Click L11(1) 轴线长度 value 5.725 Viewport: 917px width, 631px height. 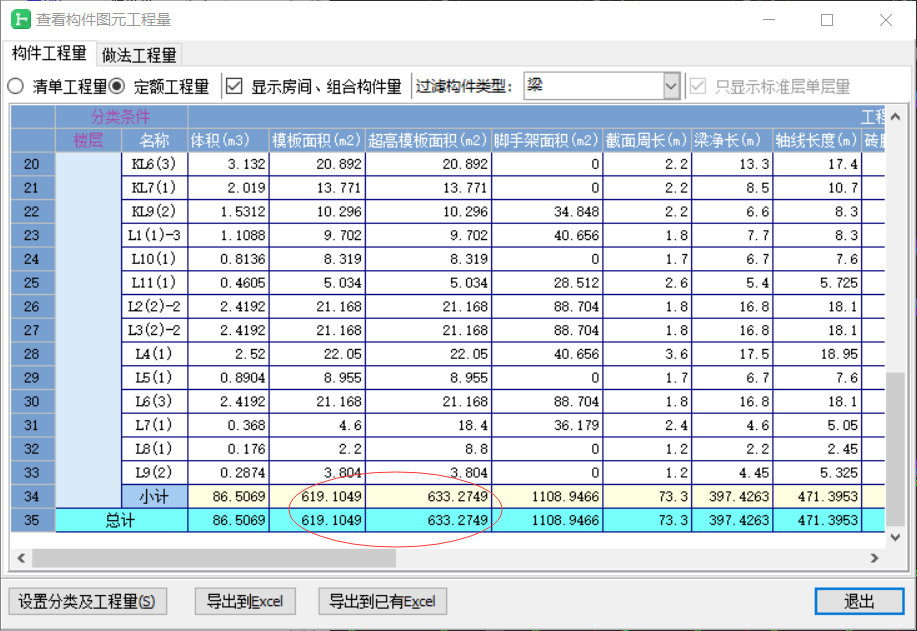[x=817, y=283]
